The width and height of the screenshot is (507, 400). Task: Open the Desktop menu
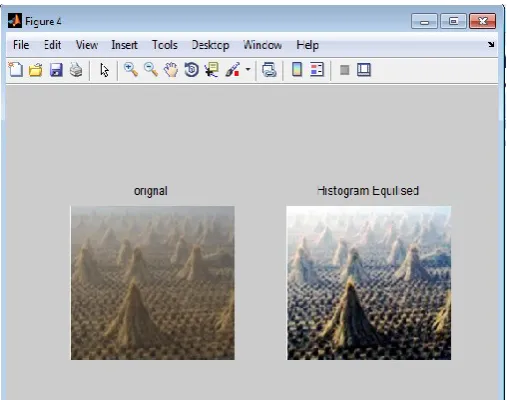[210, 45]
